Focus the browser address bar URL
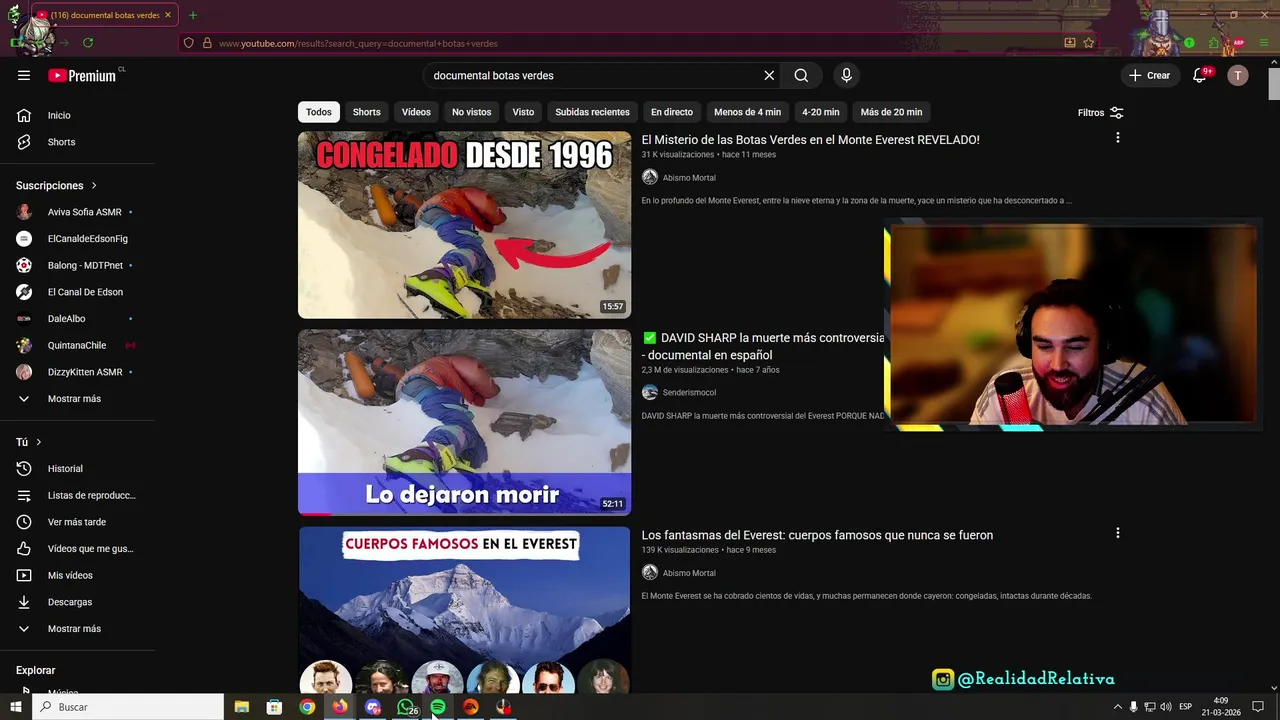 (x=358, y=43)
